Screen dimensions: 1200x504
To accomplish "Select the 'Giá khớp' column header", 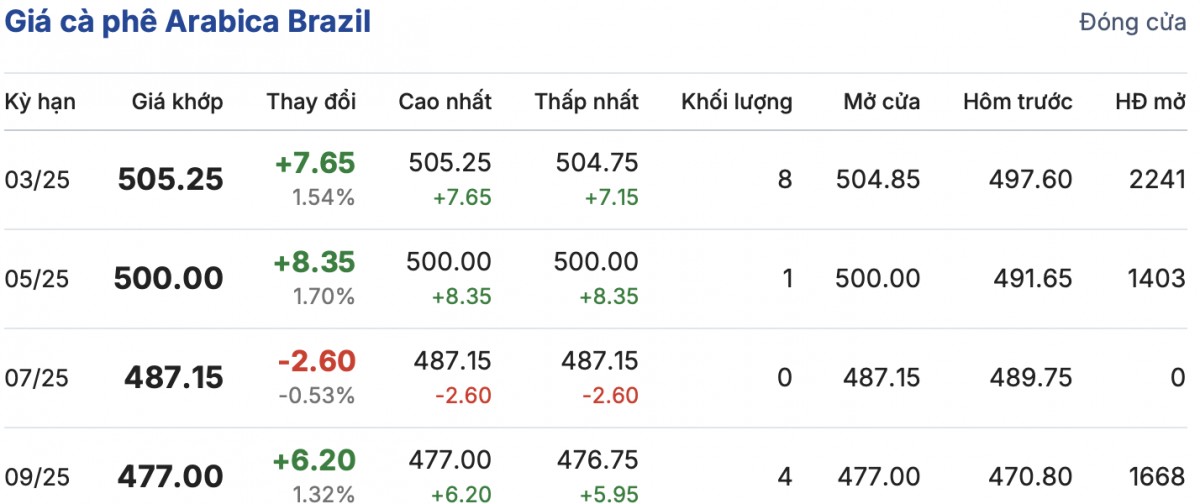I will (x=178, y=101).
